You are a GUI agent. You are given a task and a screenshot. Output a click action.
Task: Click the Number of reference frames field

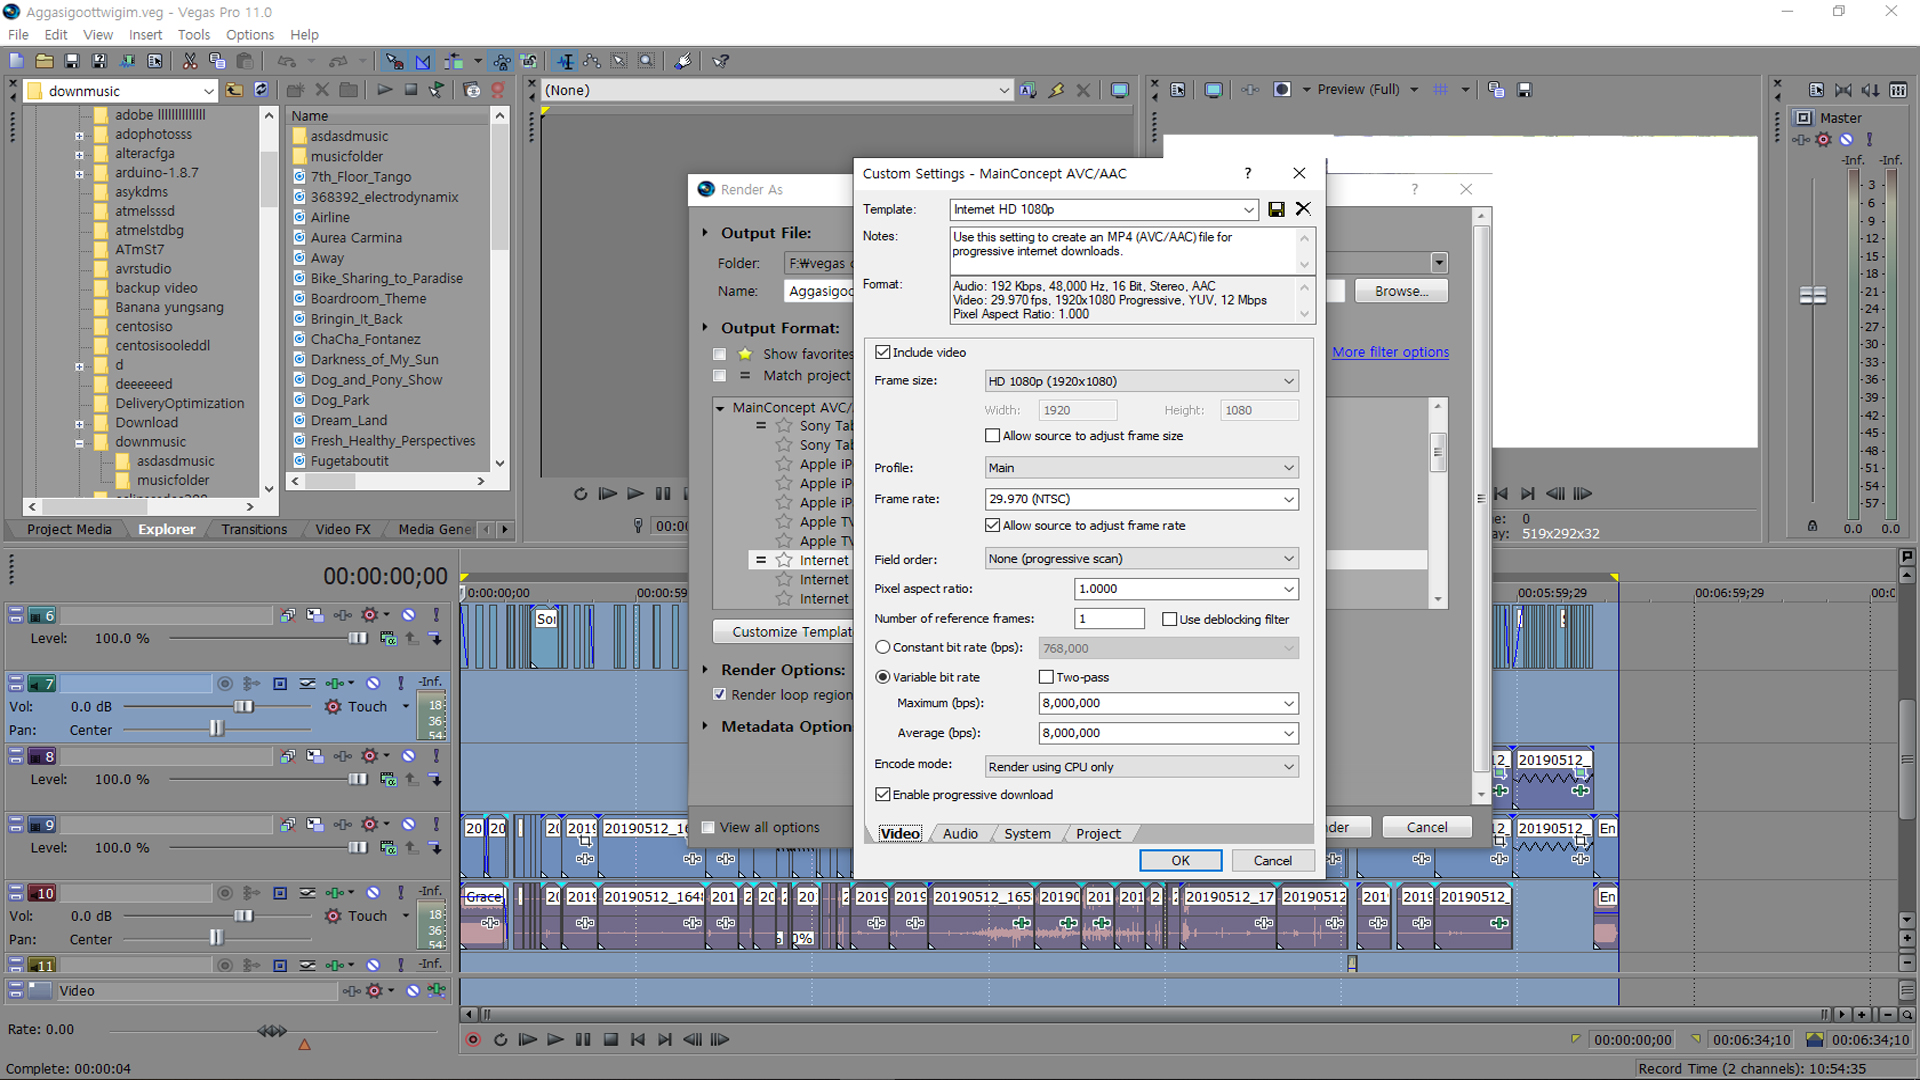1108,619
